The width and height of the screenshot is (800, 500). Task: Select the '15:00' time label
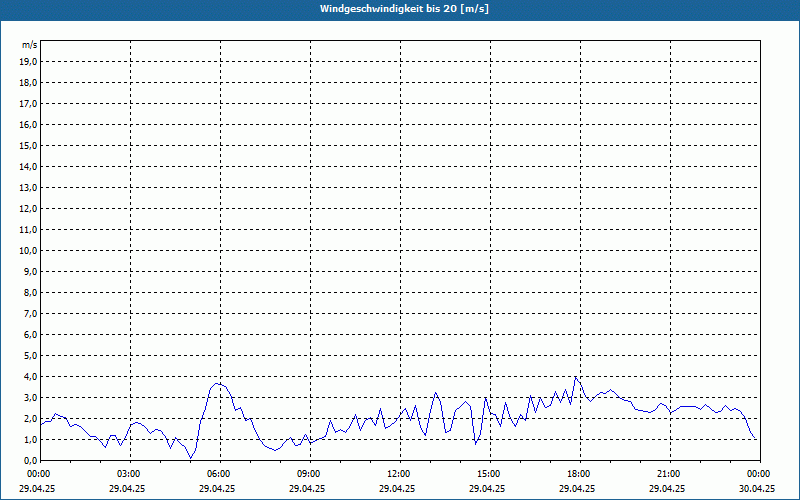488,474
